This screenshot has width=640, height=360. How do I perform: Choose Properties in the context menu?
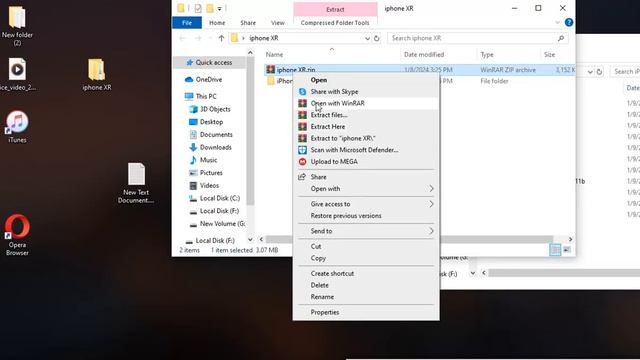pos(325,312)
